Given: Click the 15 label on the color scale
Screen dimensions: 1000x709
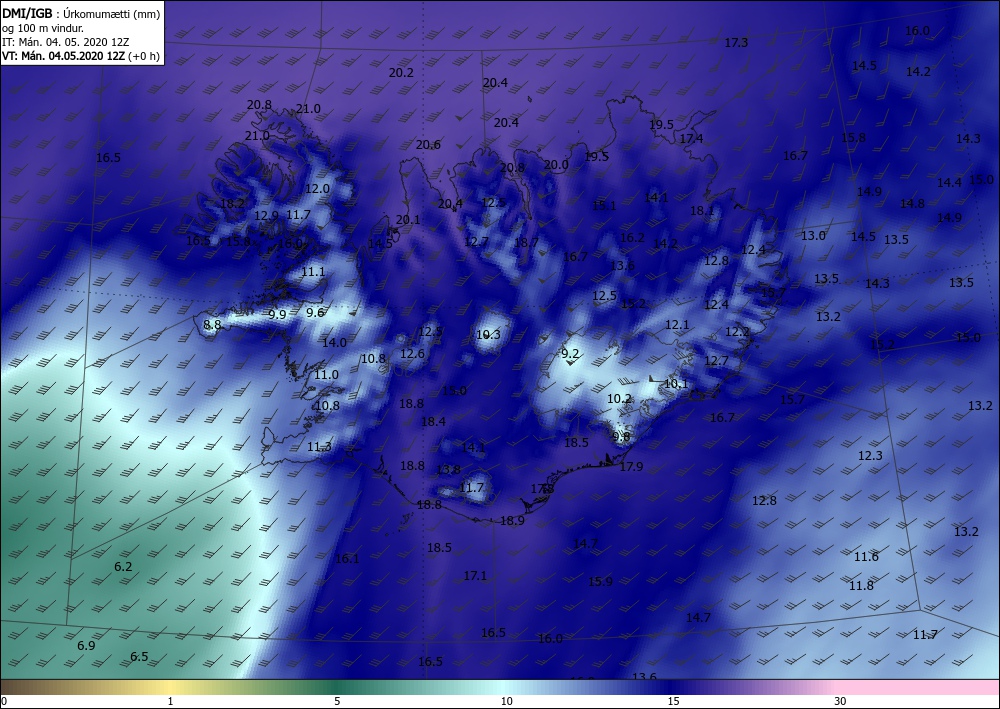Looking at the screenshot, I should (673, 701).
